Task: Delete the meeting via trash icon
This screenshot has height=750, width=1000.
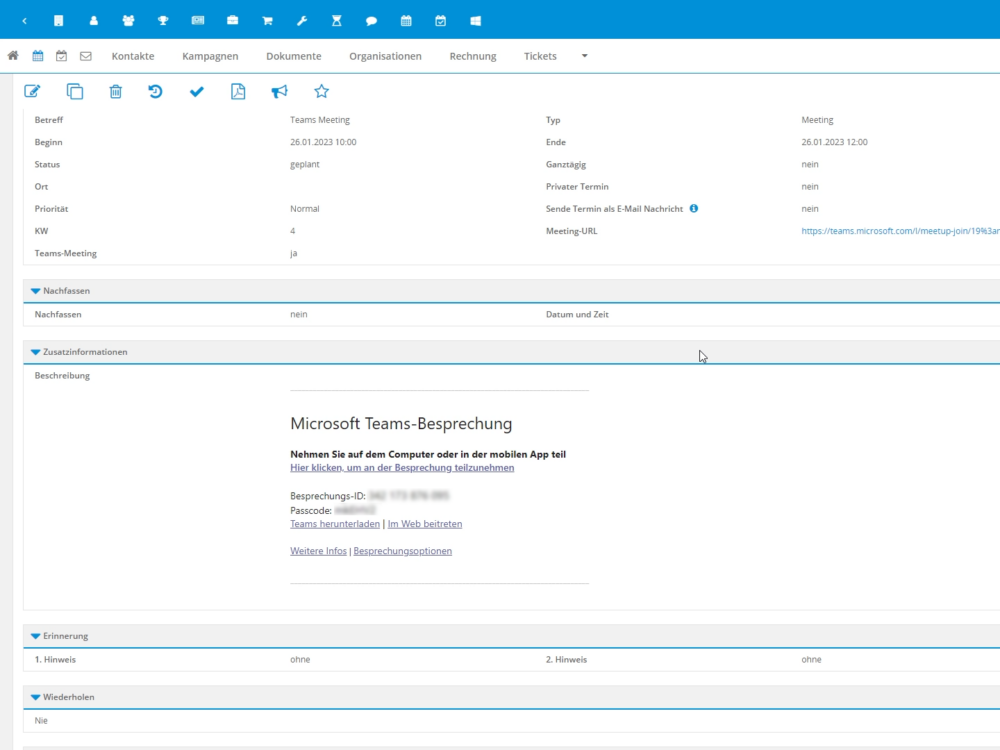Action: pos(116,92)
